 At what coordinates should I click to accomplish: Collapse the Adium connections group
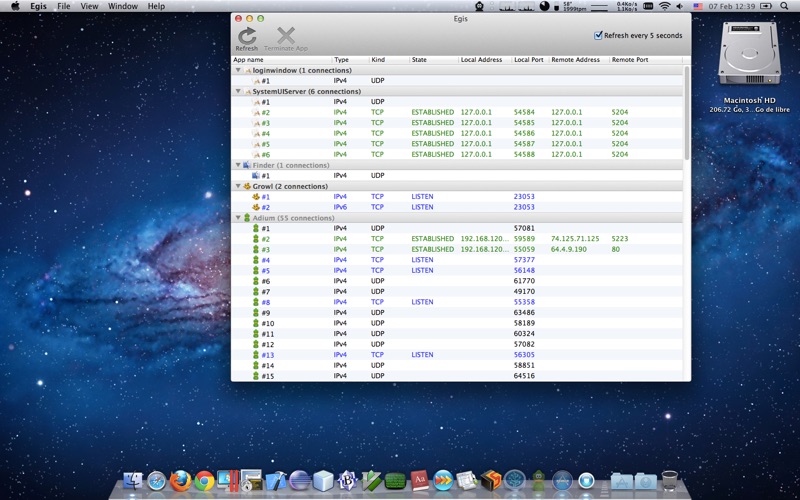[x=238, y=217]
